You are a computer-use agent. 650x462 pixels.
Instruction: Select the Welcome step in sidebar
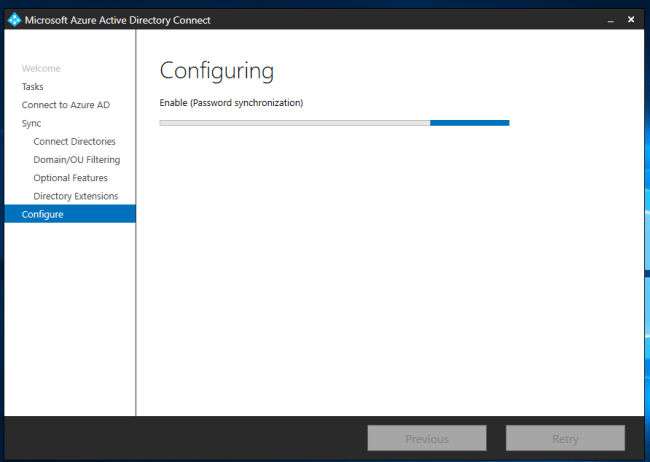(x=41, y=68)
